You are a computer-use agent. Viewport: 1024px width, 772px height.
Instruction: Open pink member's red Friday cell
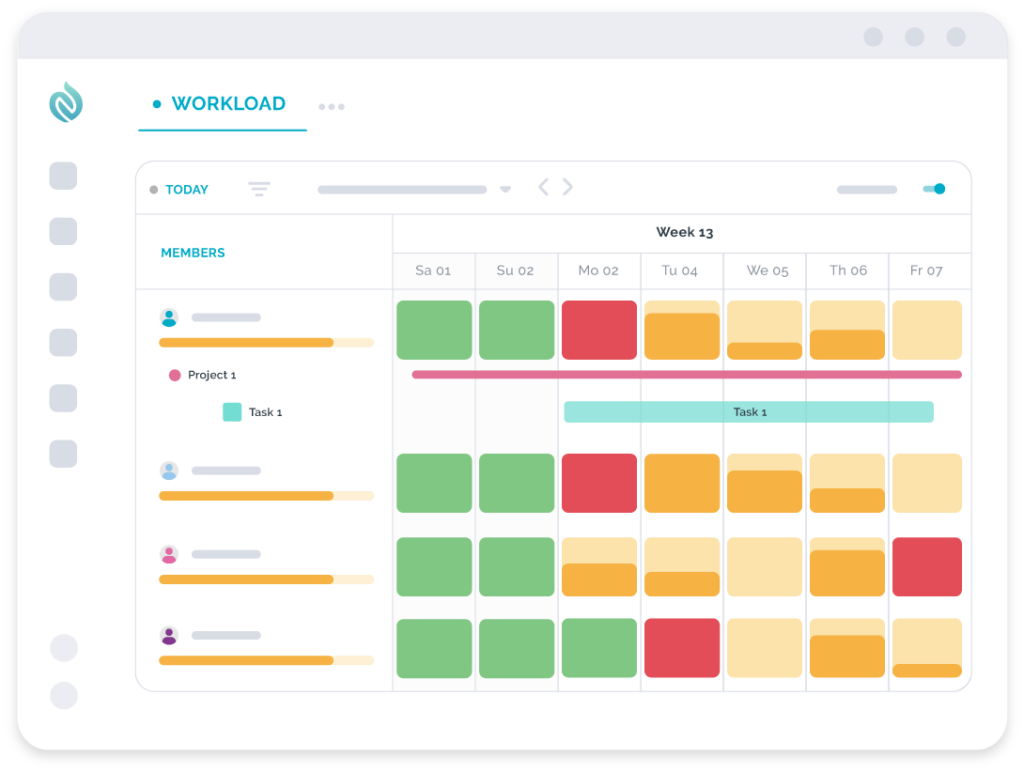click(927, 567)
